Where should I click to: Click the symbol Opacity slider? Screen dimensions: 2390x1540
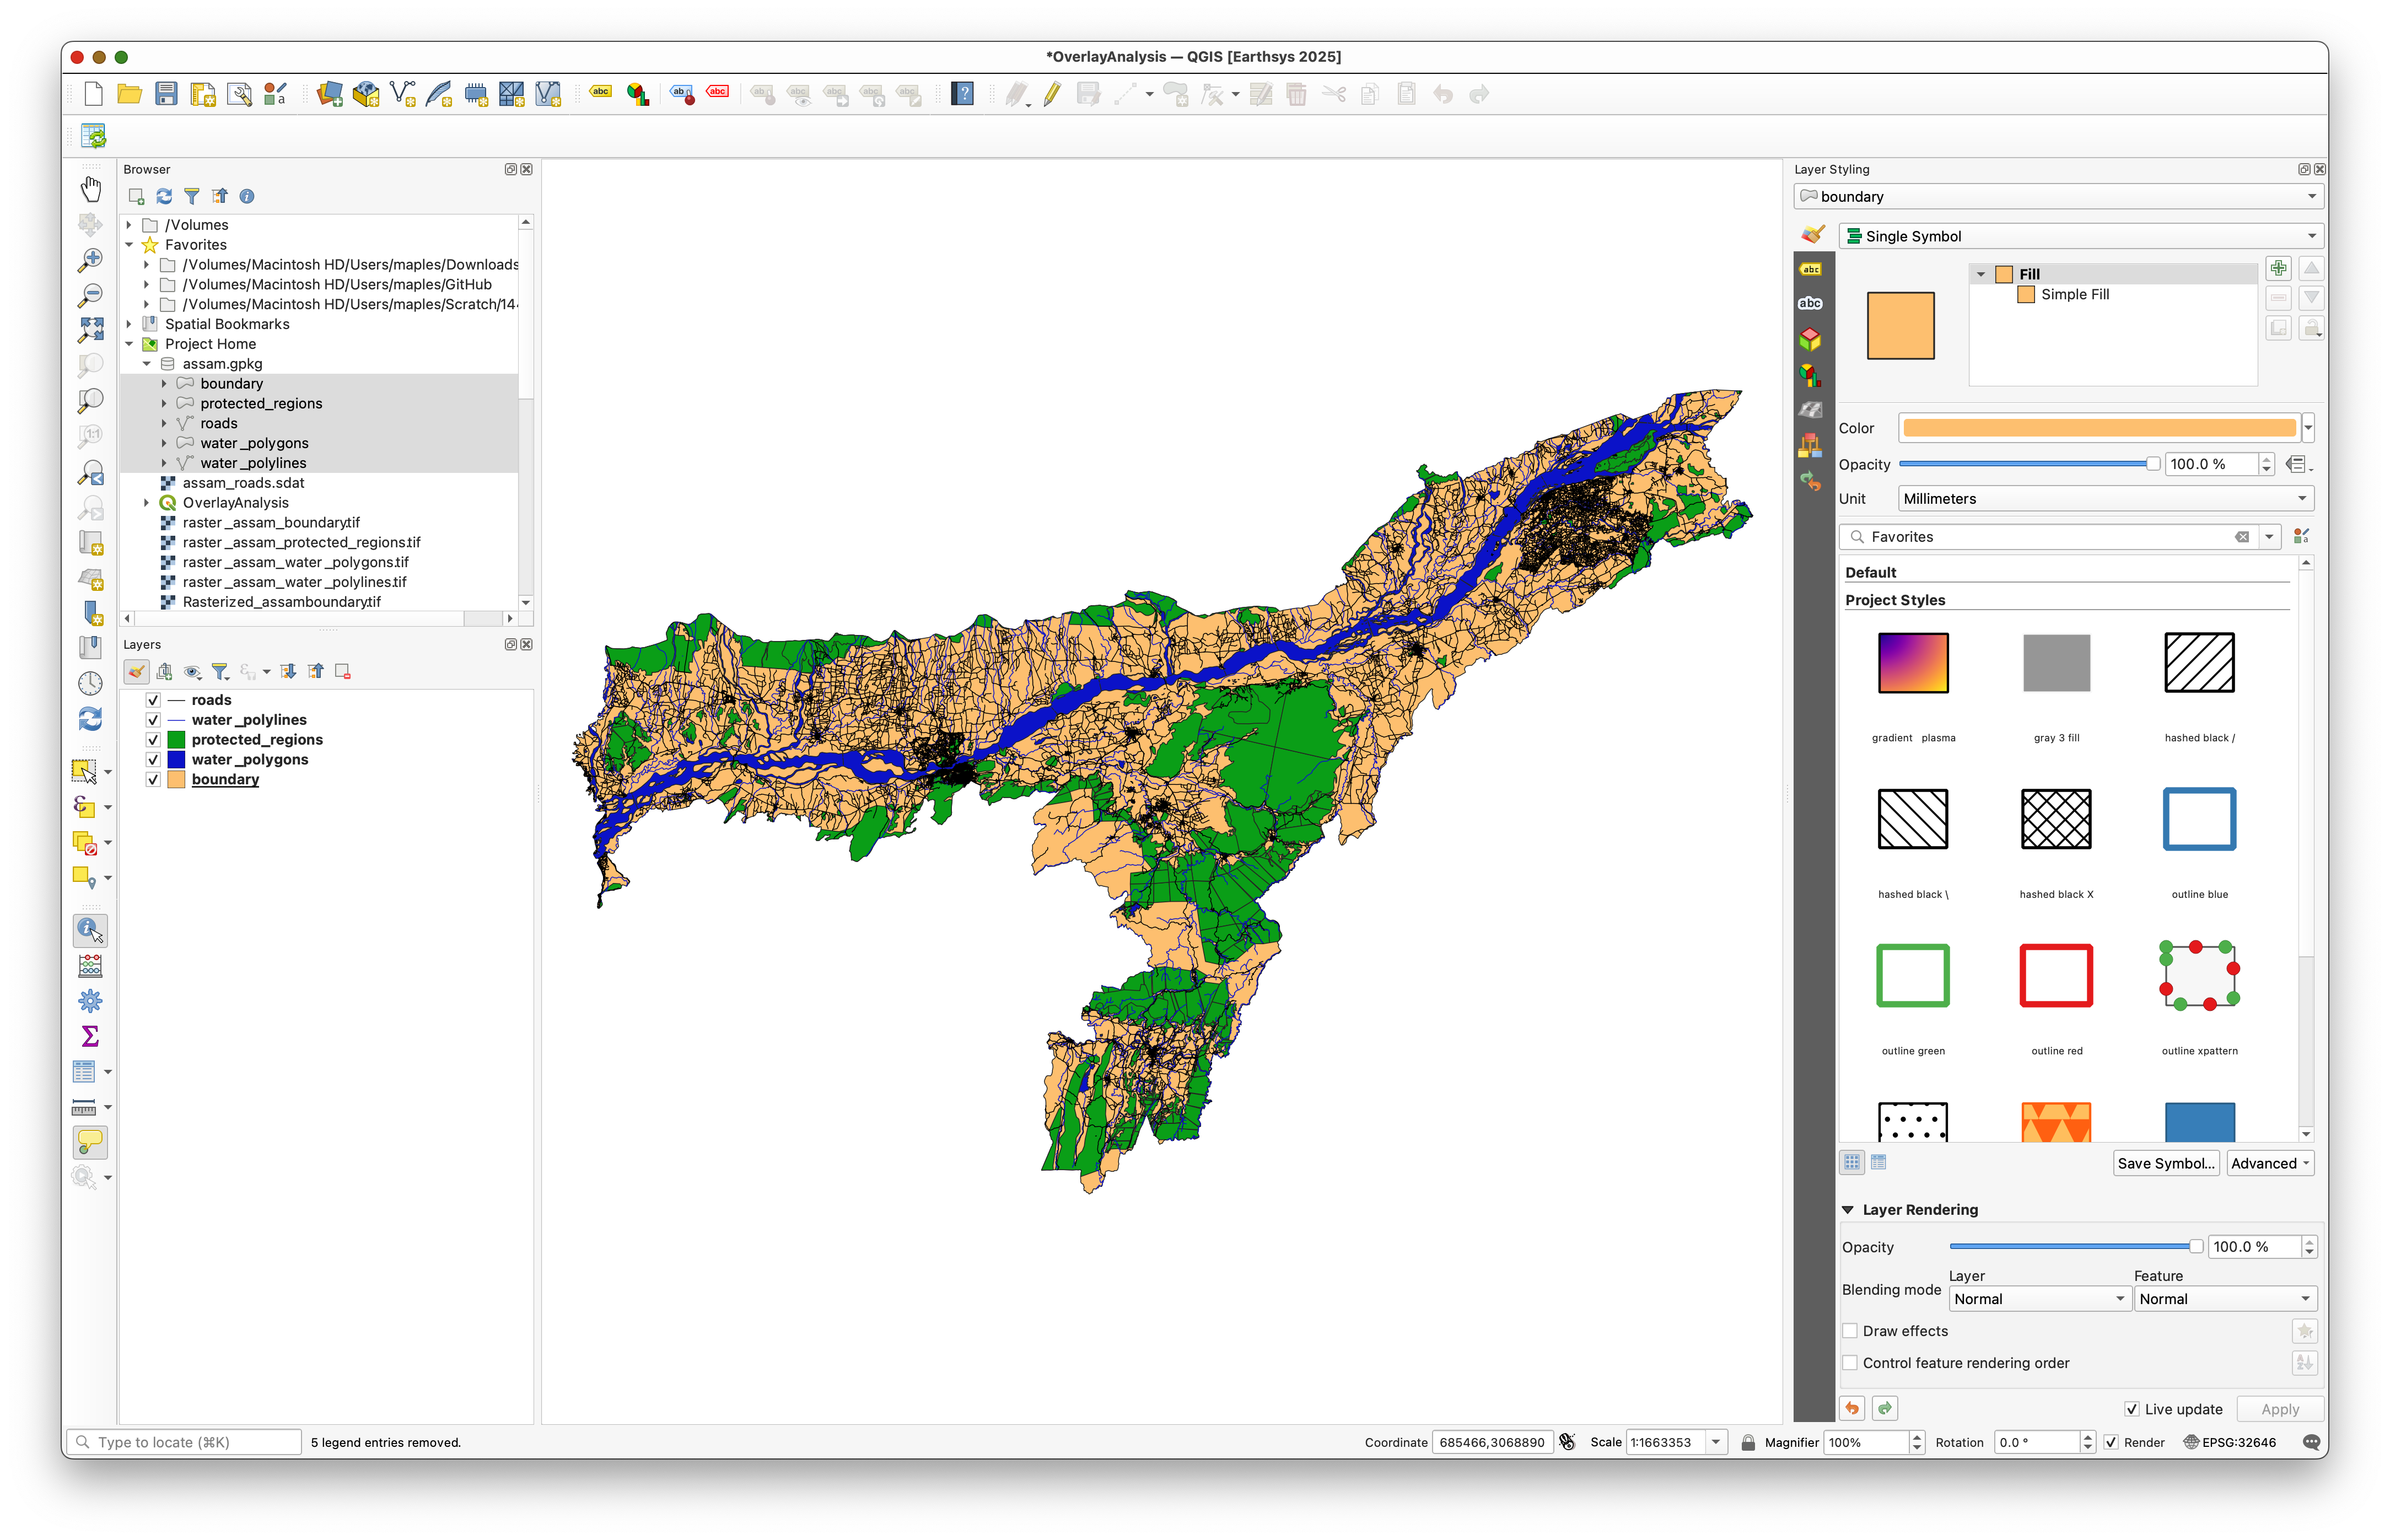(x=2029, y=464)
